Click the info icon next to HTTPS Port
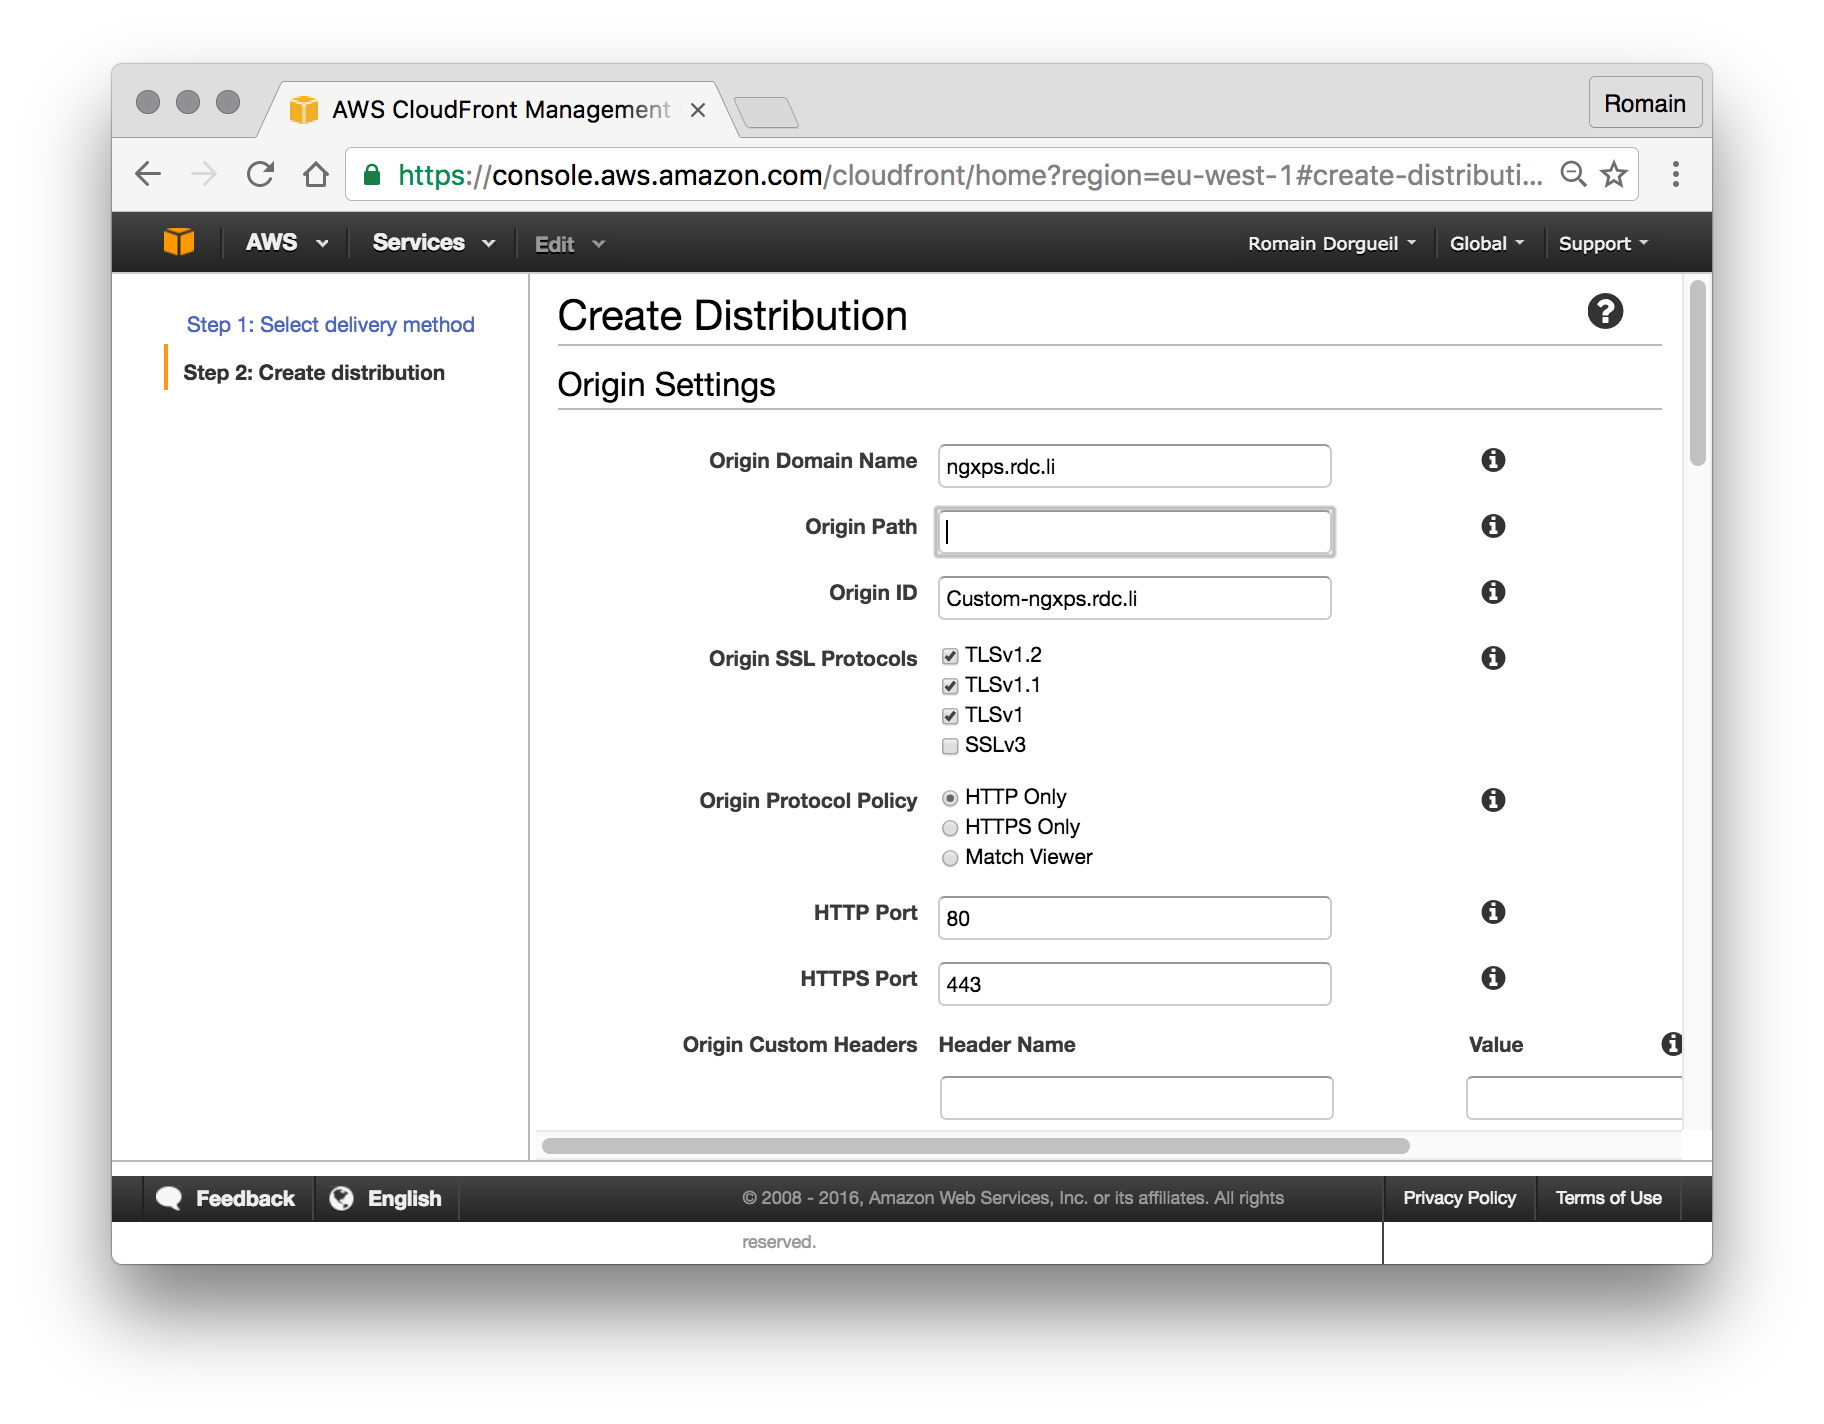This screenshot has height=1424, width=1824. pyautogui.click(x=1493, y=978)
